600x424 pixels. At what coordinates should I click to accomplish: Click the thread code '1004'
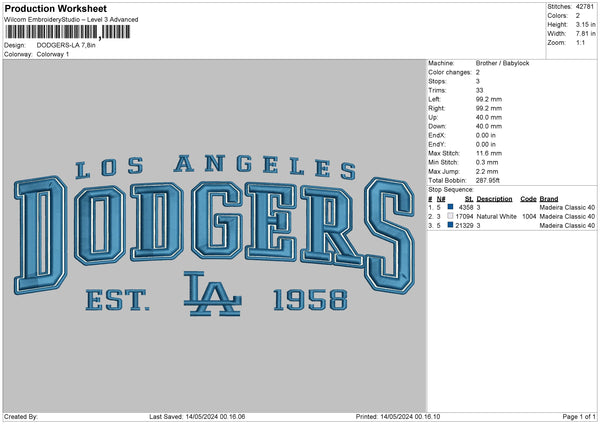point(529,217)
